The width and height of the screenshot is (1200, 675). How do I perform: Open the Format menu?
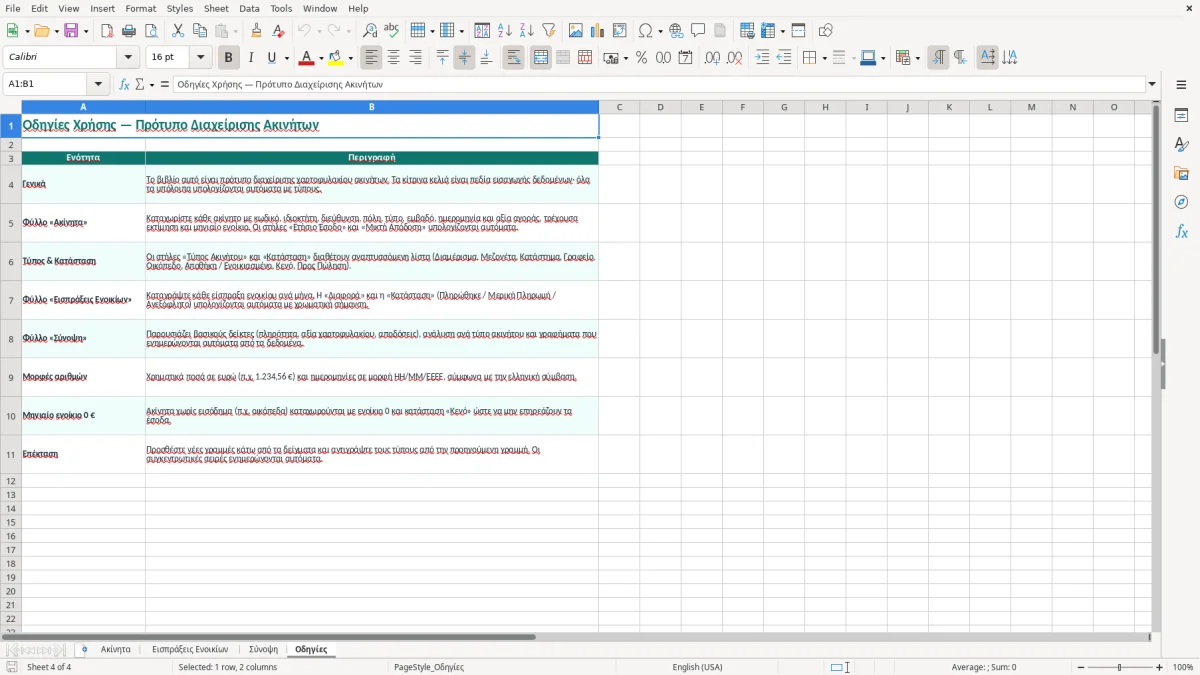click(141, 8)
